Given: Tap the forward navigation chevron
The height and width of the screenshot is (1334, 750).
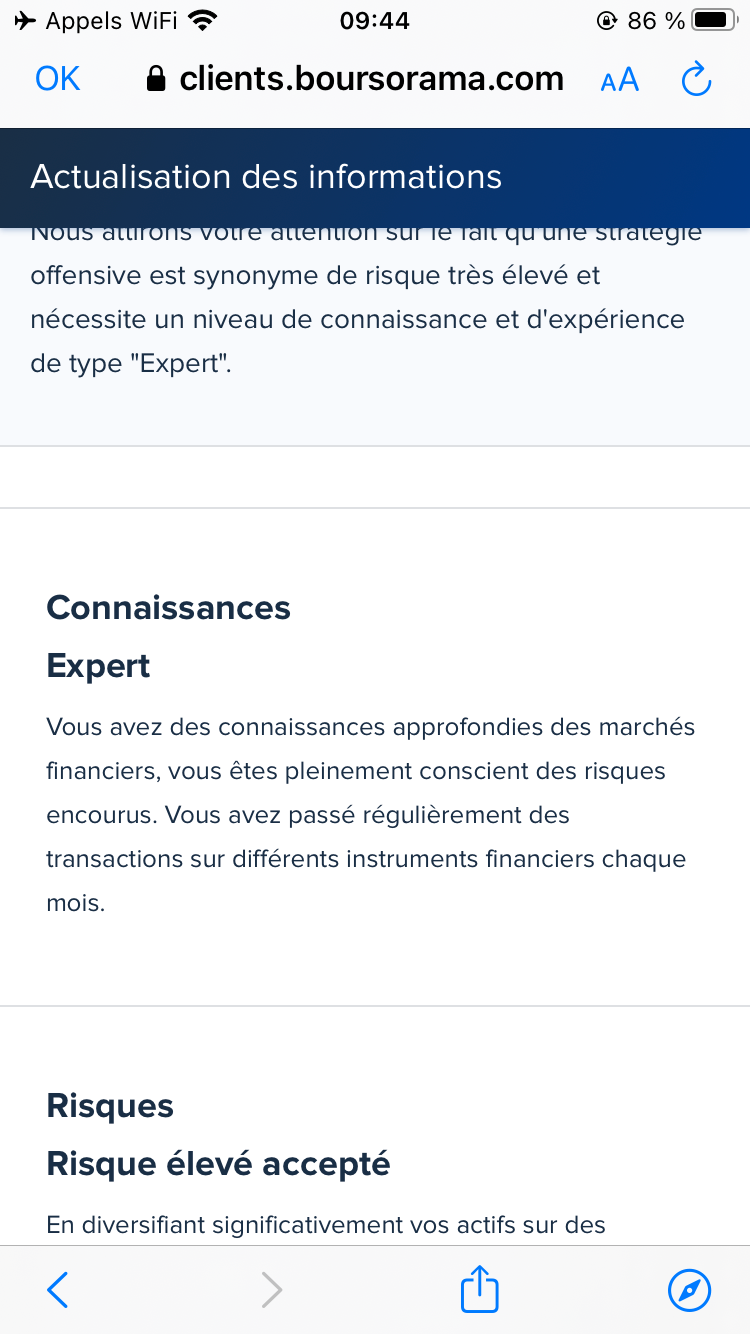Looking at the screenshot, I should 271,1290.
